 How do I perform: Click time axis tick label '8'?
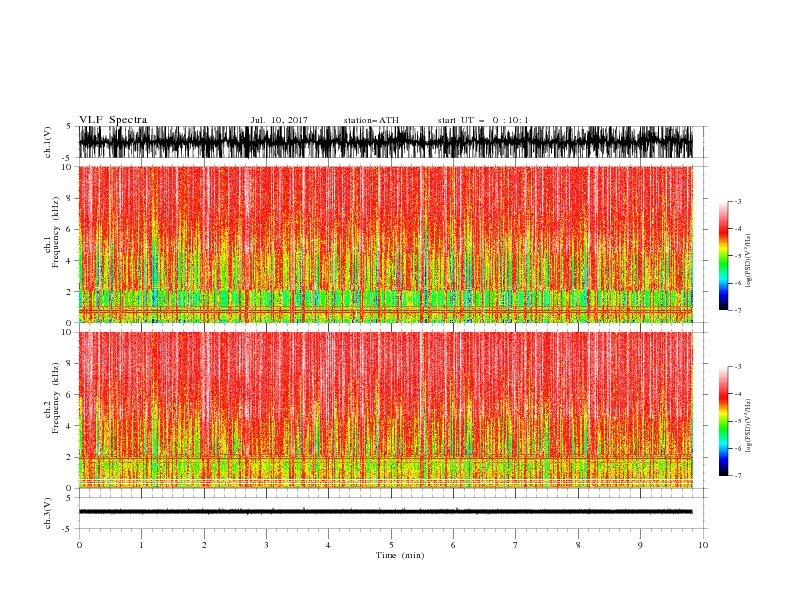tap(578, 545)
